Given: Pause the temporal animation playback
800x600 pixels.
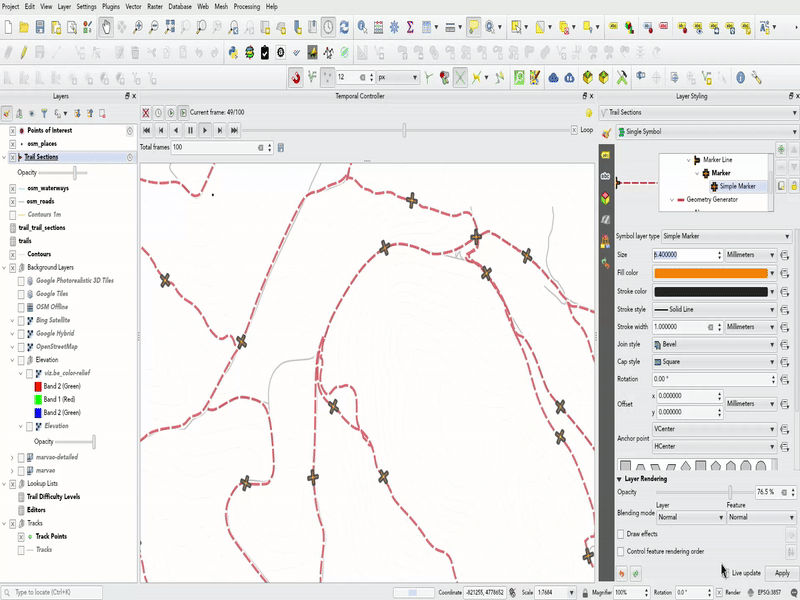Looking at the screenshot, I should click(x=190, y=130).
